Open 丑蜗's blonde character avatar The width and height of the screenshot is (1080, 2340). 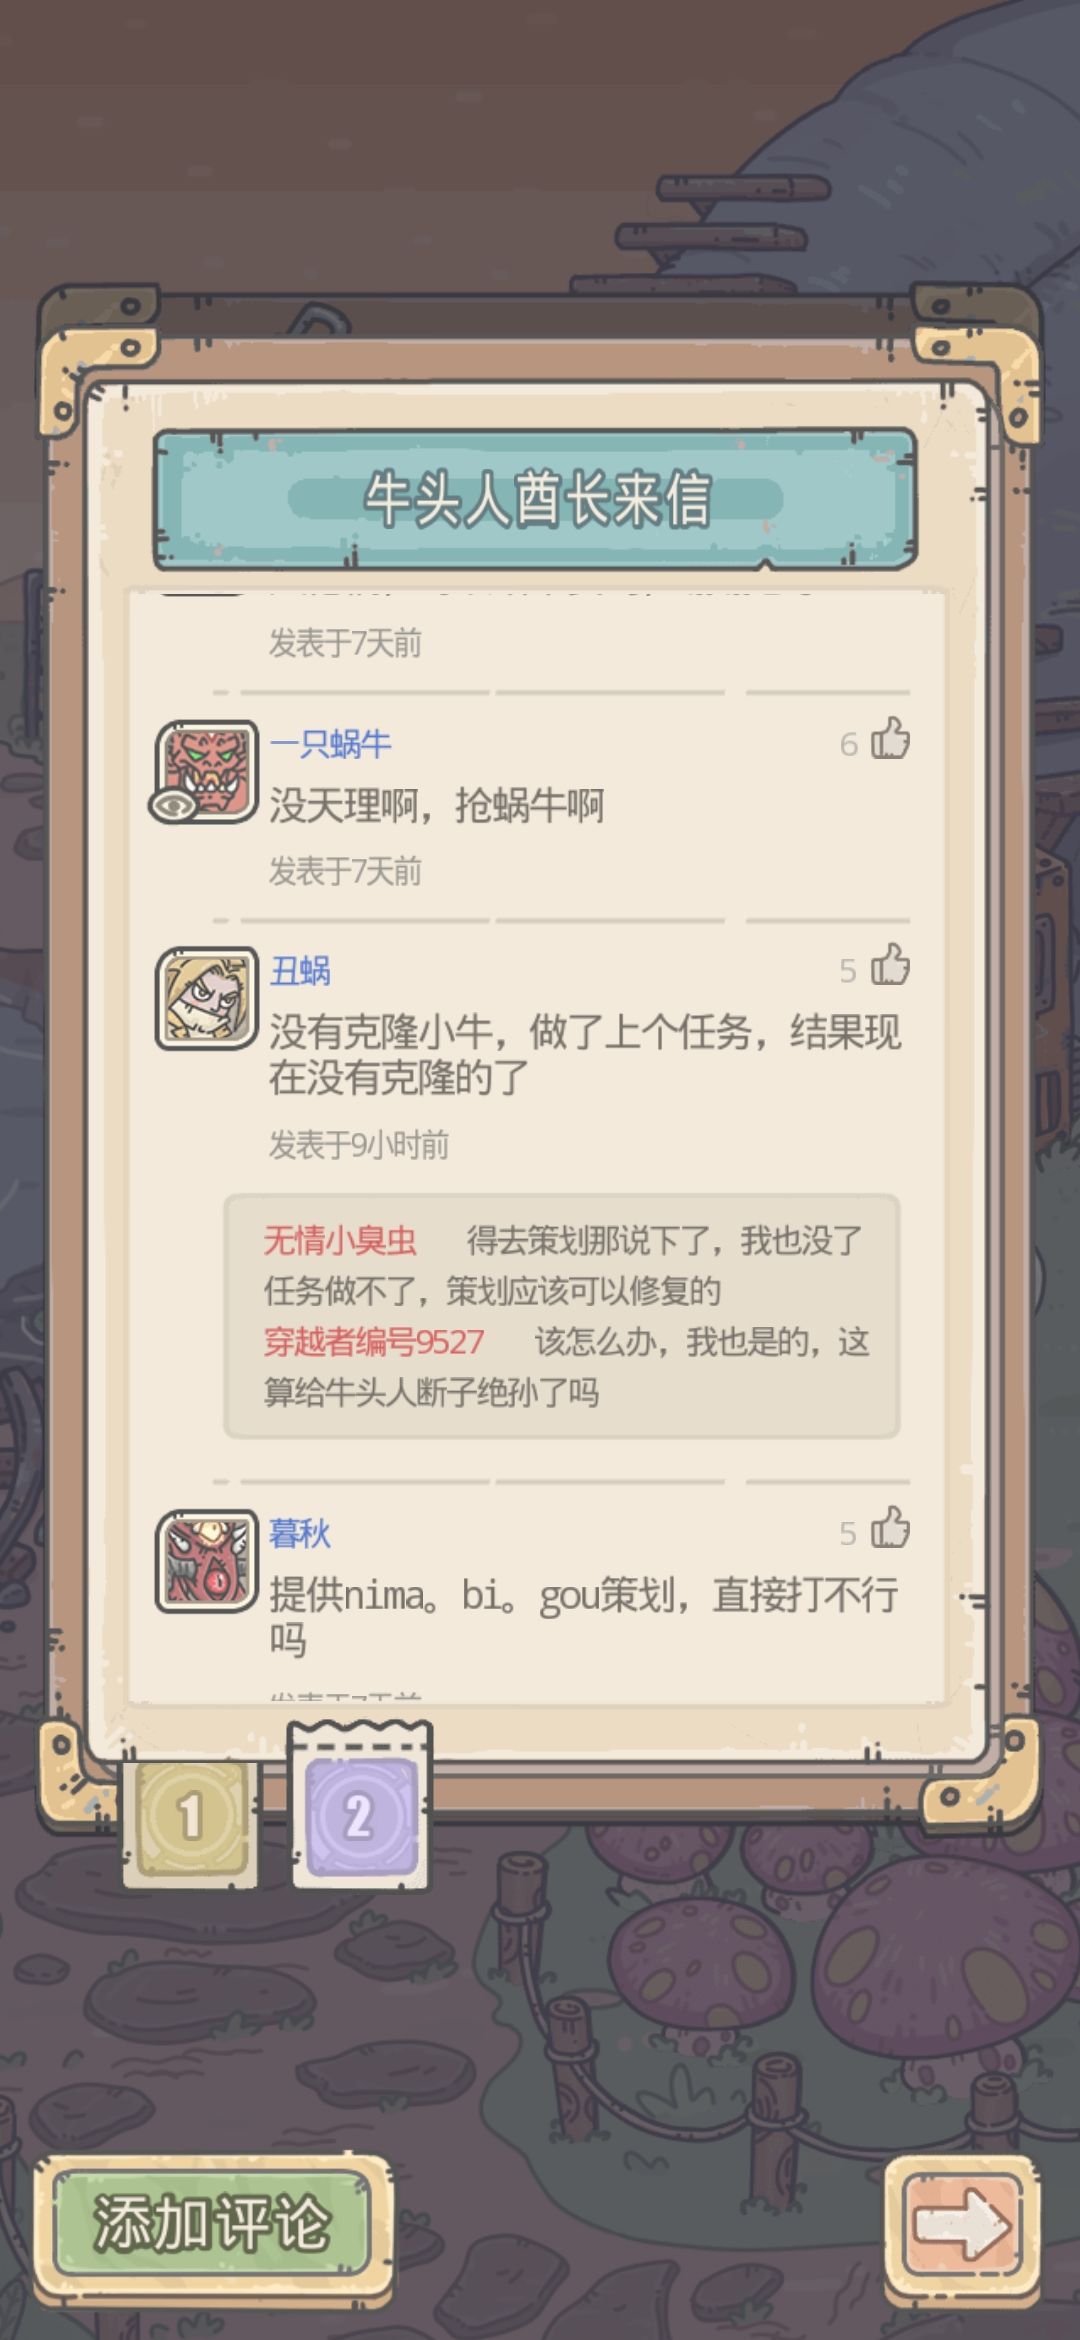pyautogui.click(x=206, y=998)
